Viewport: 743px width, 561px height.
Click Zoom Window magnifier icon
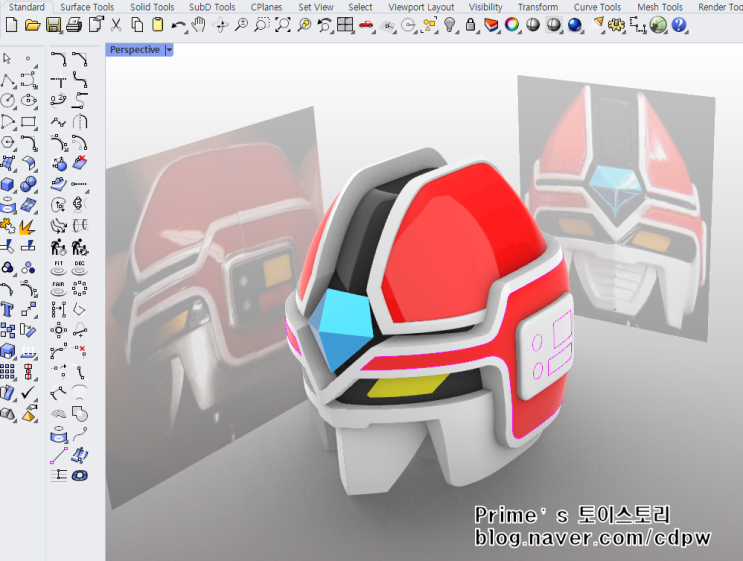click(x=262, y=25)
